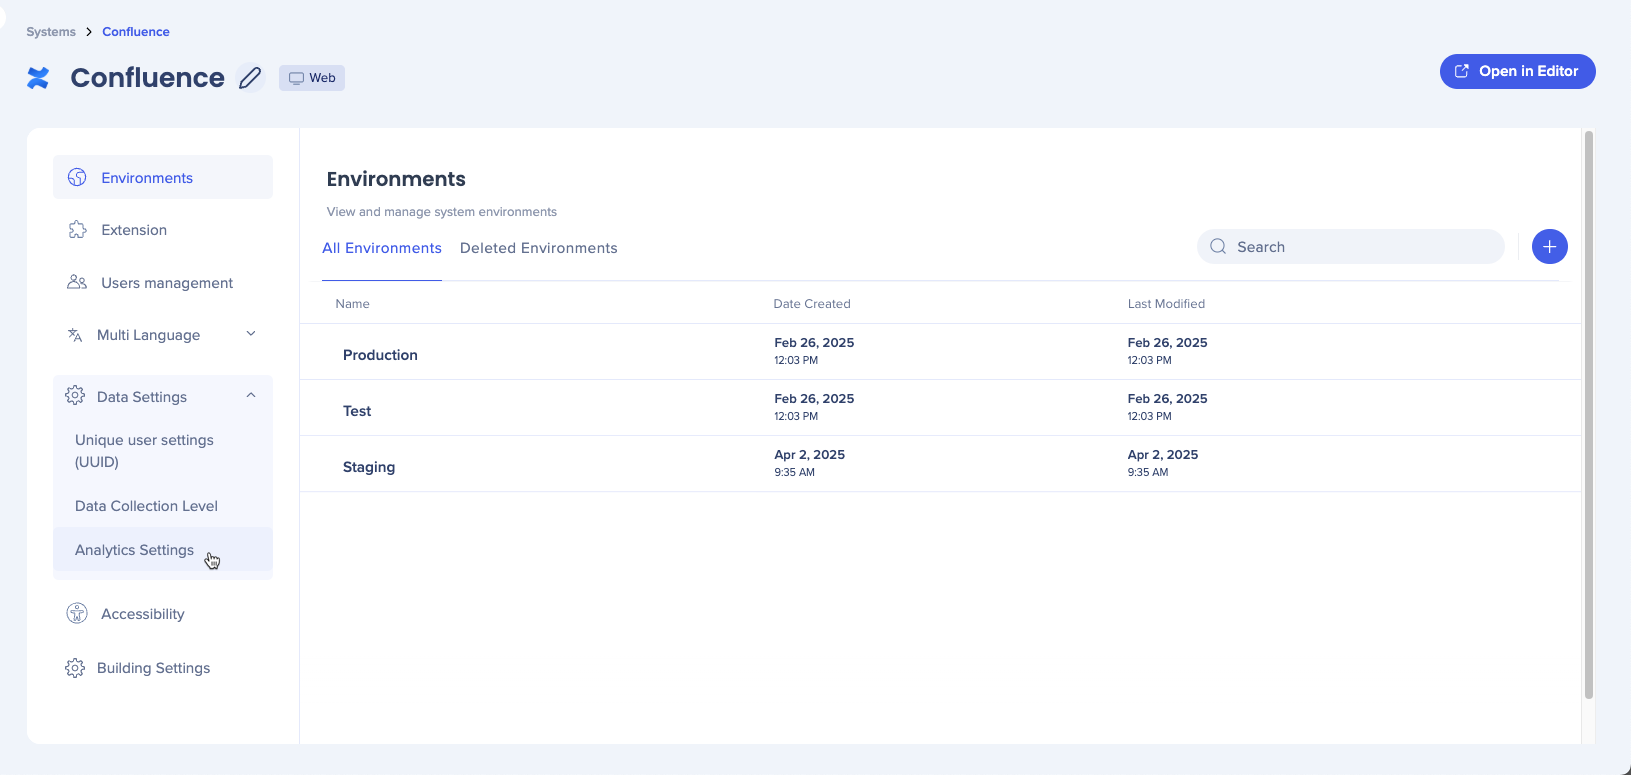Open Users management in sidebar
Viewport: 1631px width, 775px height.
(166, 283)
